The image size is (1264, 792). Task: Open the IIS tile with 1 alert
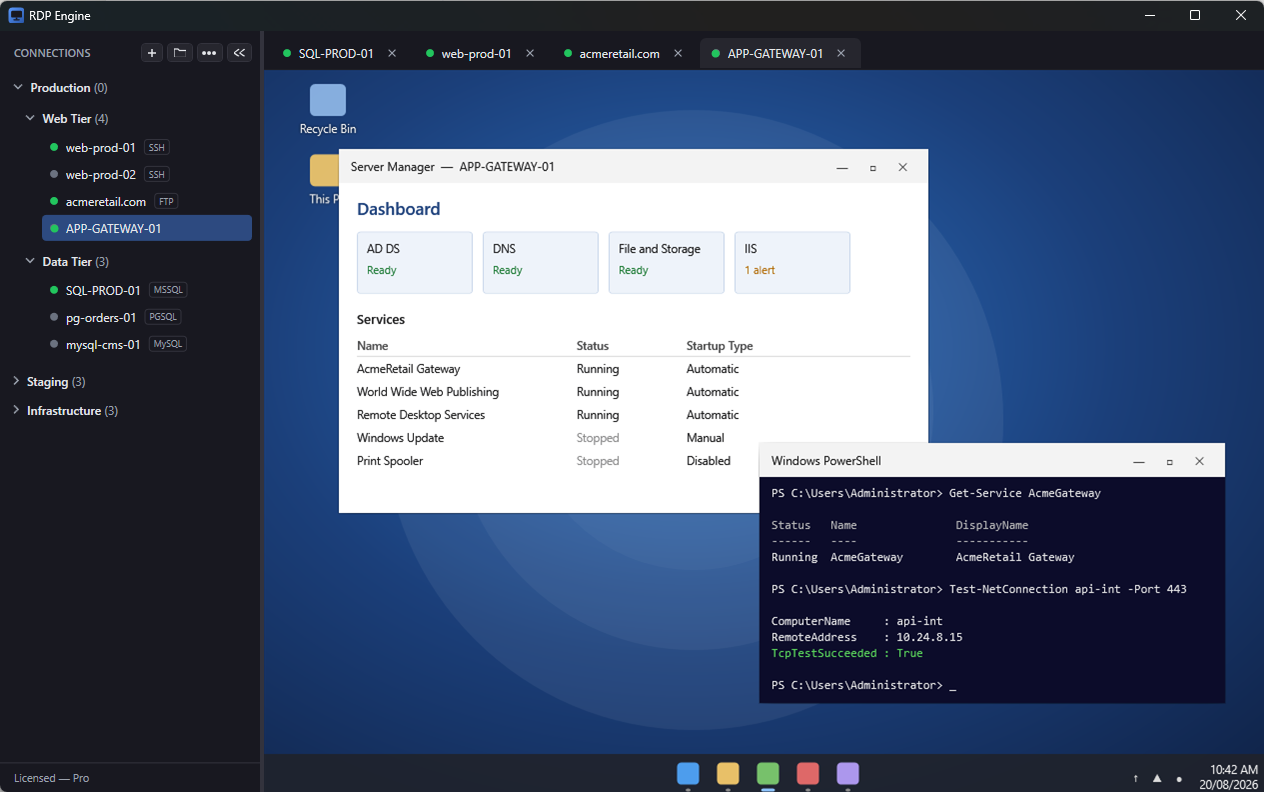click(793, 263)
